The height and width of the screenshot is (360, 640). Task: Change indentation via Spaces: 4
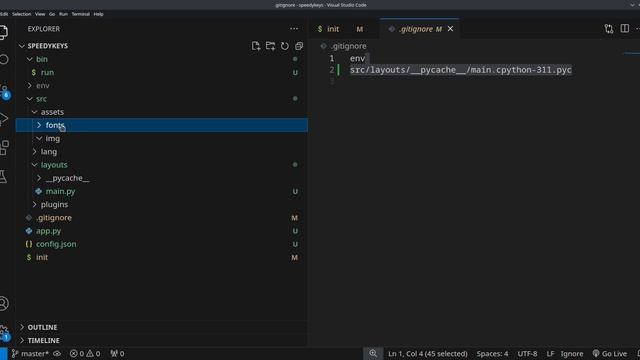(492, 353)
